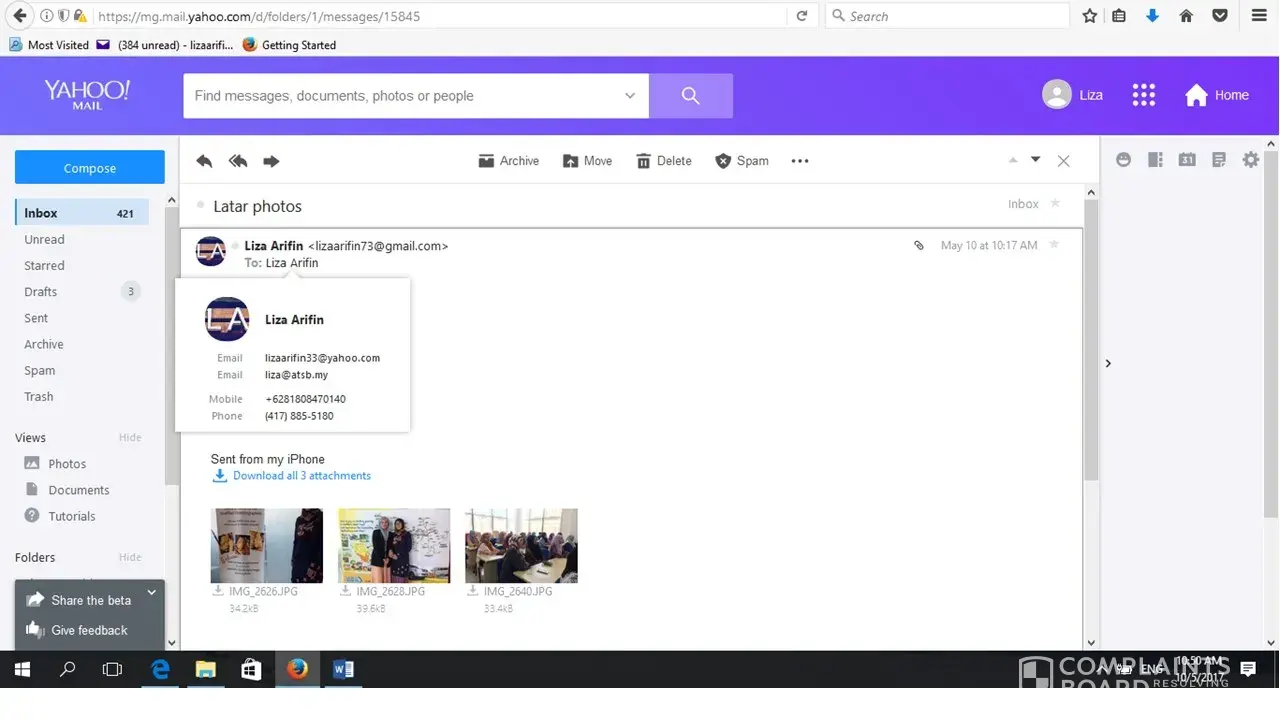Open the Settings gear icon
Screen dimensions: 1280x720
point(1250,160)
